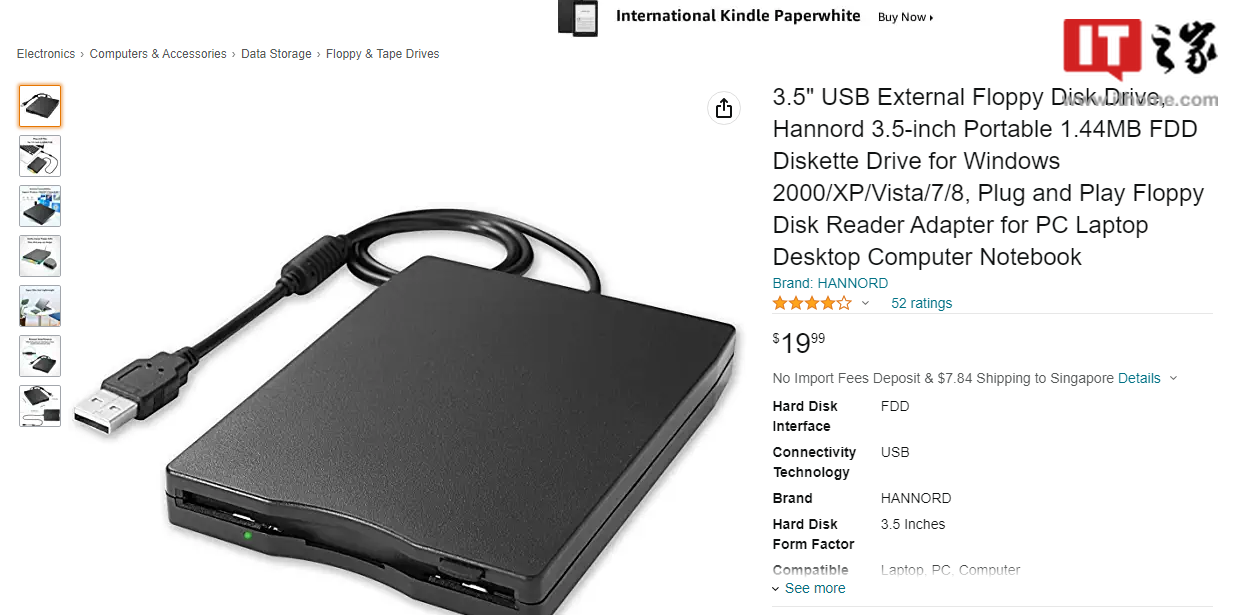This screenshot has height=615, width=1237.
Task: Select the fifth product thumbnail
Action: (40, 306)
